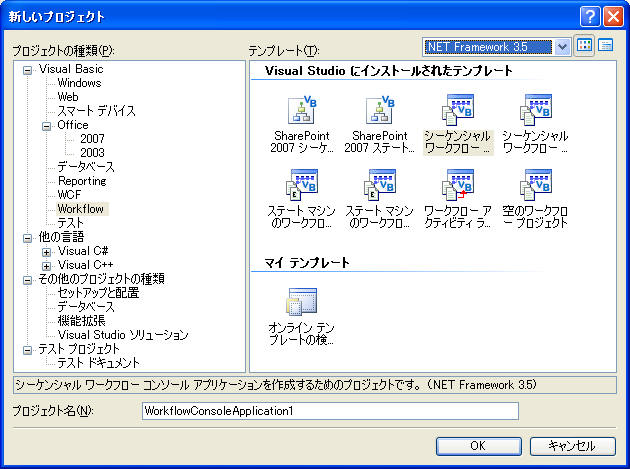Select the Visual Basic root label
Screen dimensions: 630x469
click(x=71, y=69)
